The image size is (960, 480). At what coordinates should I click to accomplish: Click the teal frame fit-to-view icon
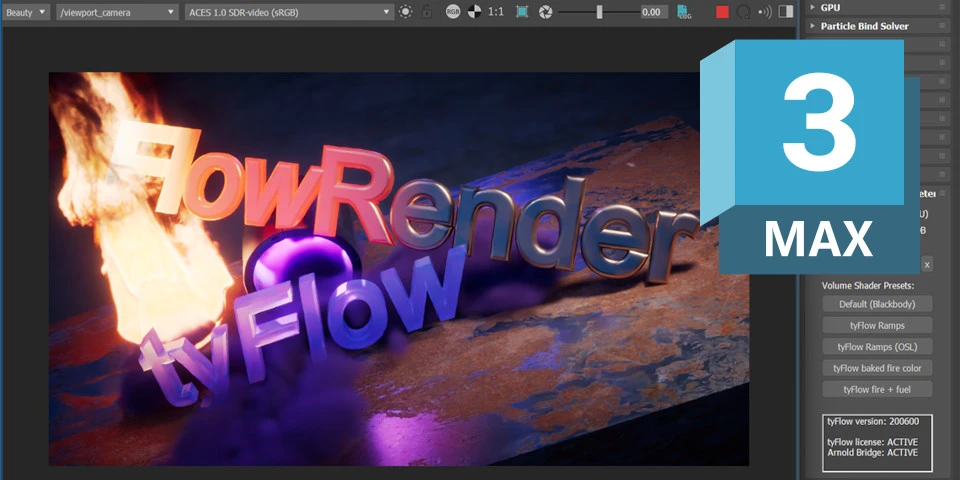(522, 12)
